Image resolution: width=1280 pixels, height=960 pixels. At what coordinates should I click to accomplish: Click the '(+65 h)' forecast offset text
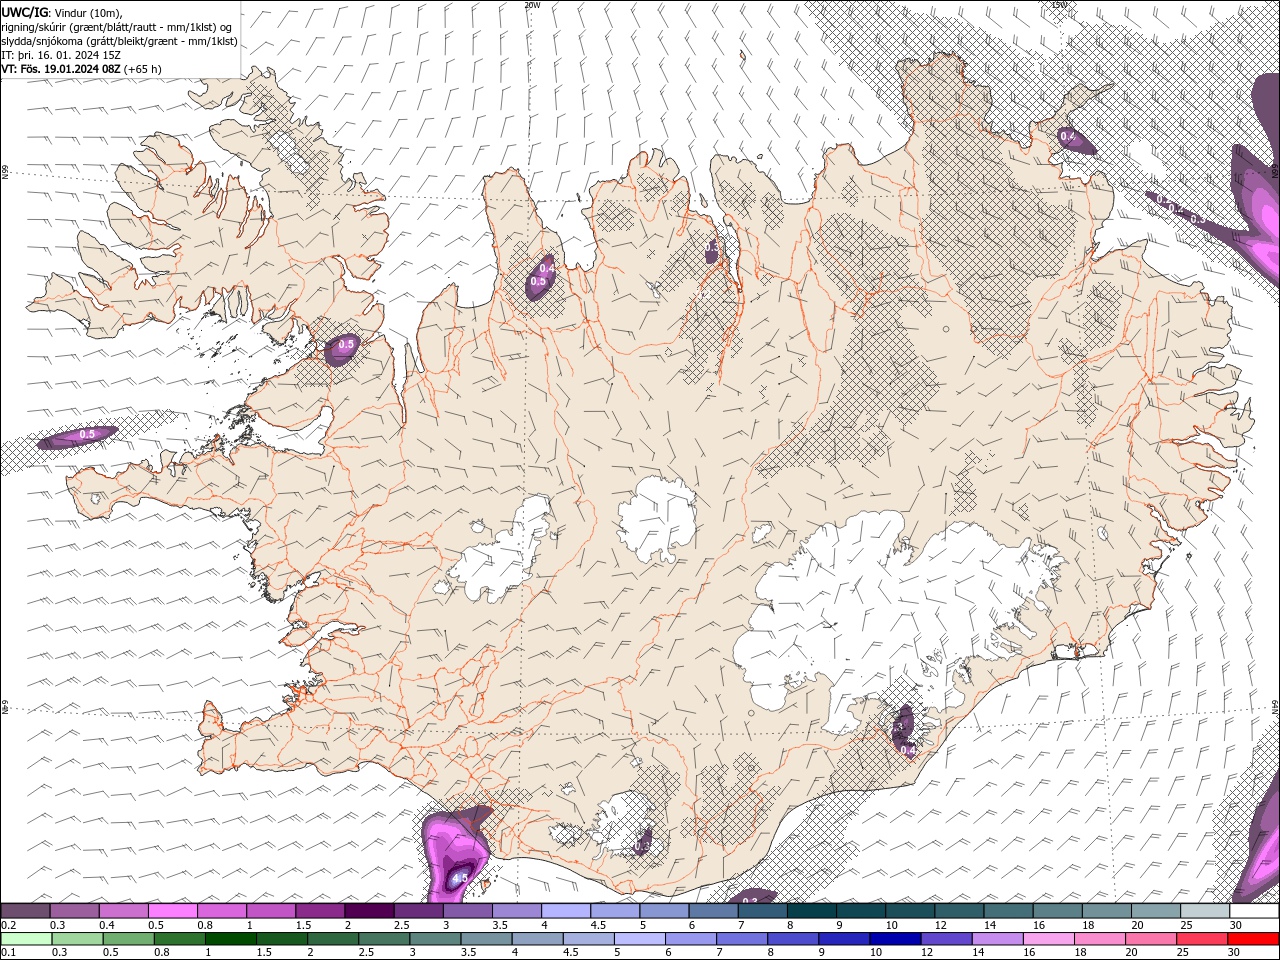(x=143, y=69)
